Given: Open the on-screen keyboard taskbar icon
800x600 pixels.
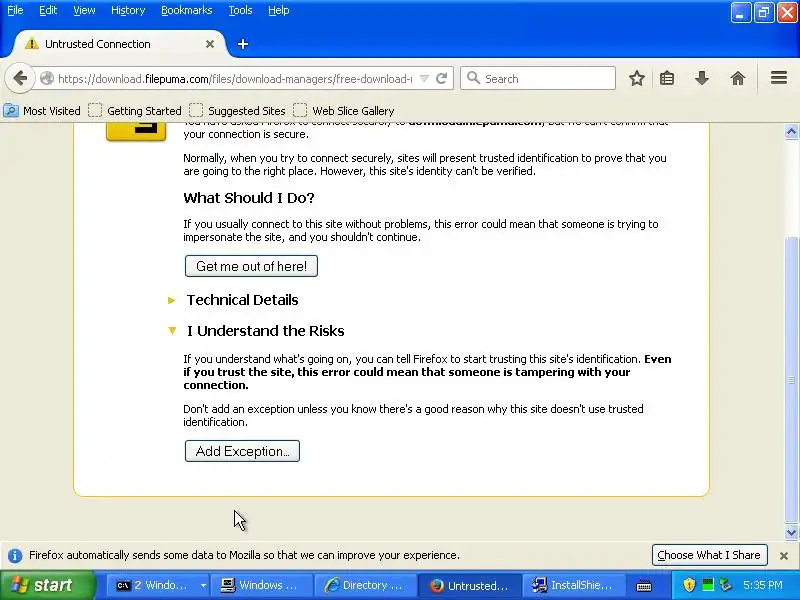Looking at the screenshot, I should [x=644, y=586].
